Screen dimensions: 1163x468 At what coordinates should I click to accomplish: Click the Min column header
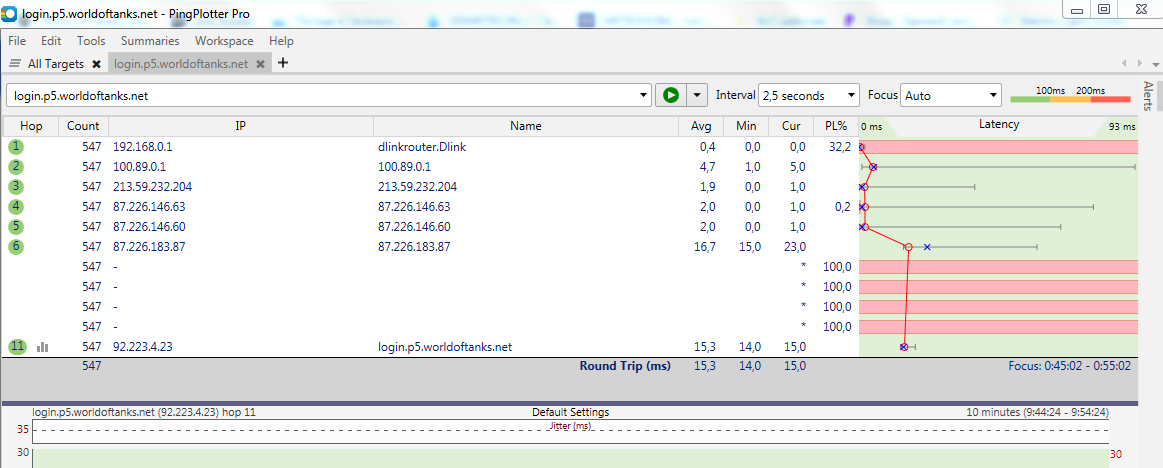click(x=746, y=126)
